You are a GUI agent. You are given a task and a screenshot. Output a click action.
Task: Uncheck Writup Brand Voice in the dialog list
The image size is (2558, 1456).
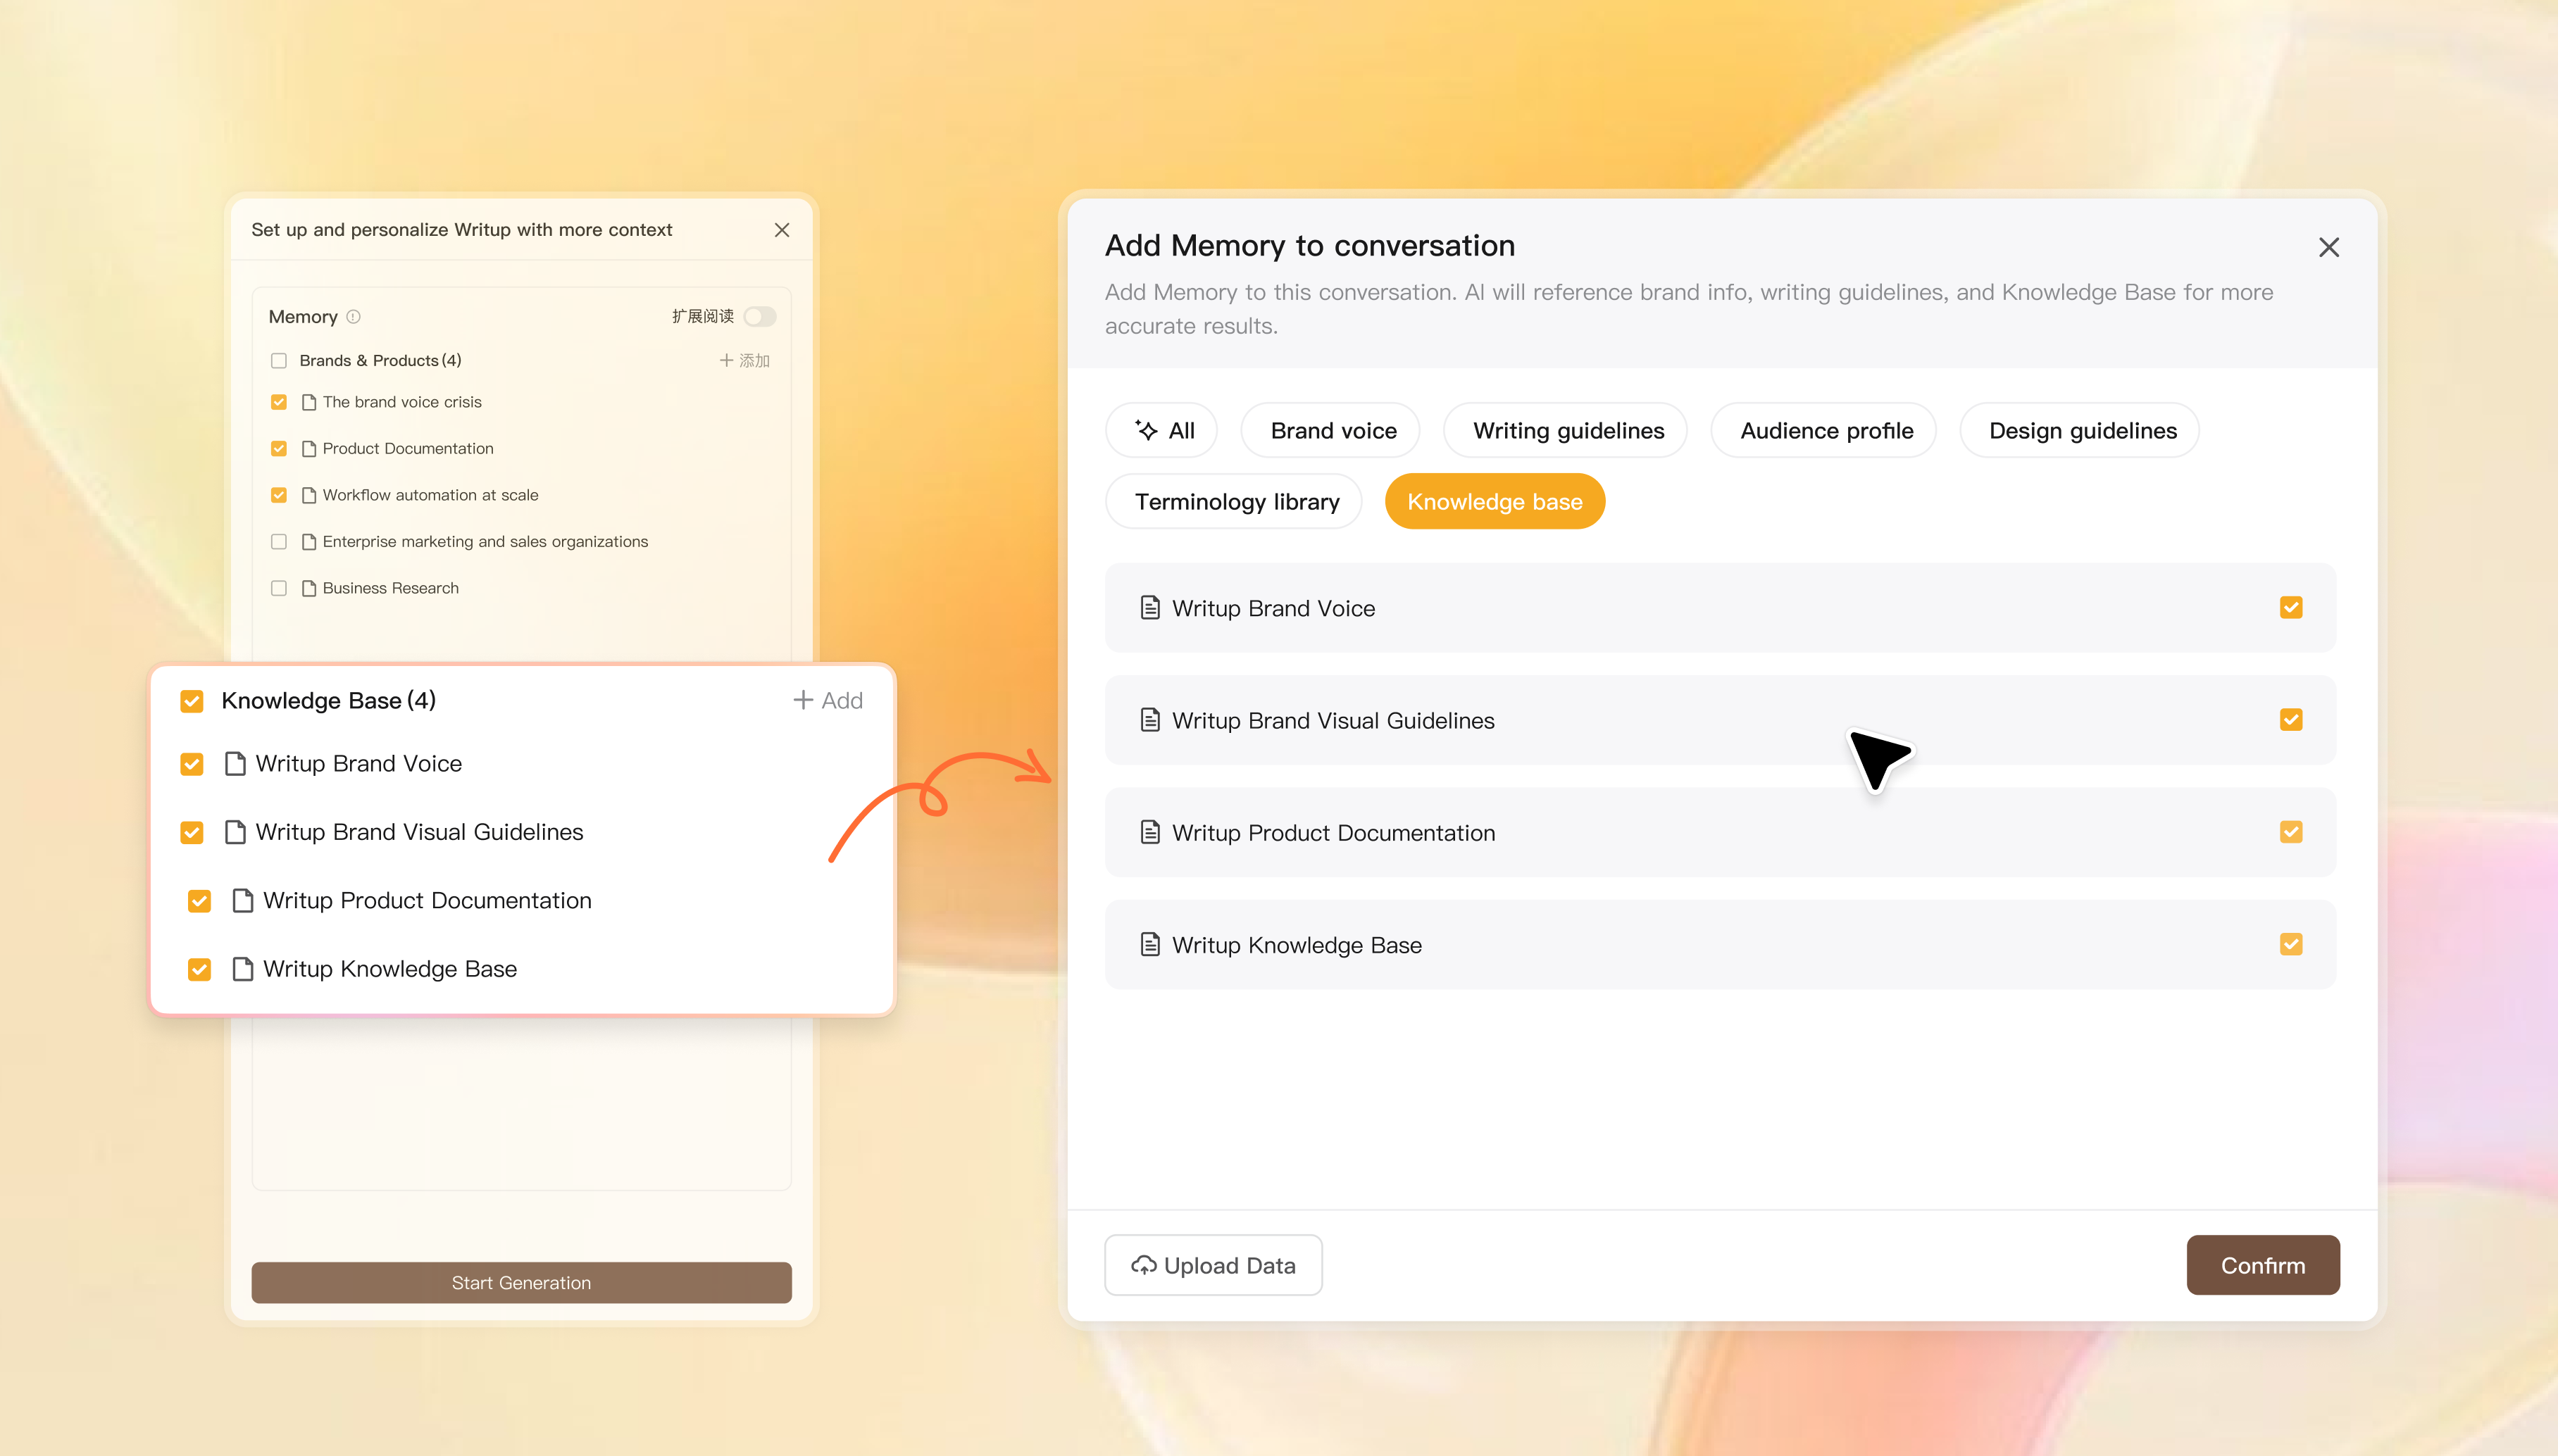coord(2291,607)
